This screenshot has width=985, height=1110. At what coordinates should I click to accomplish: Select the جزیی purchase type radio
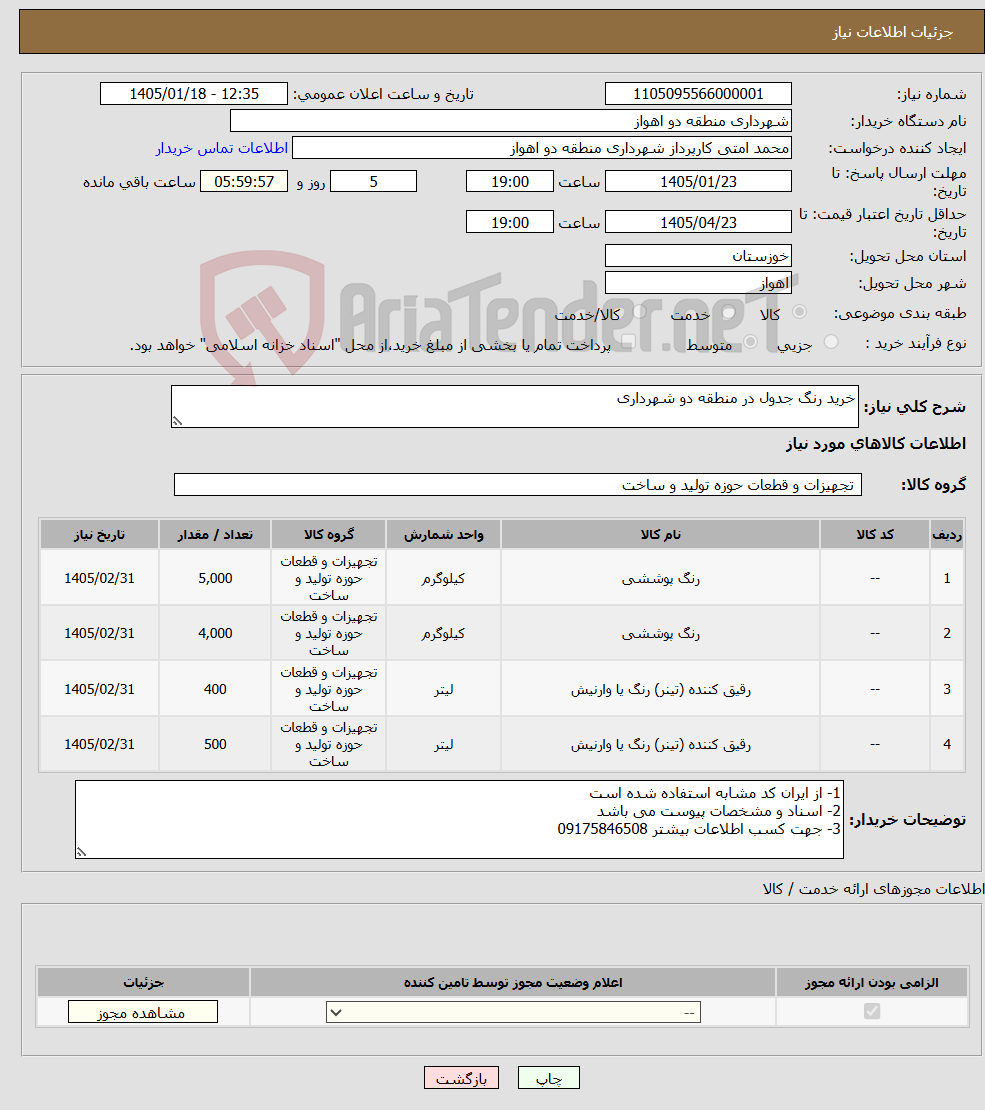831,343
